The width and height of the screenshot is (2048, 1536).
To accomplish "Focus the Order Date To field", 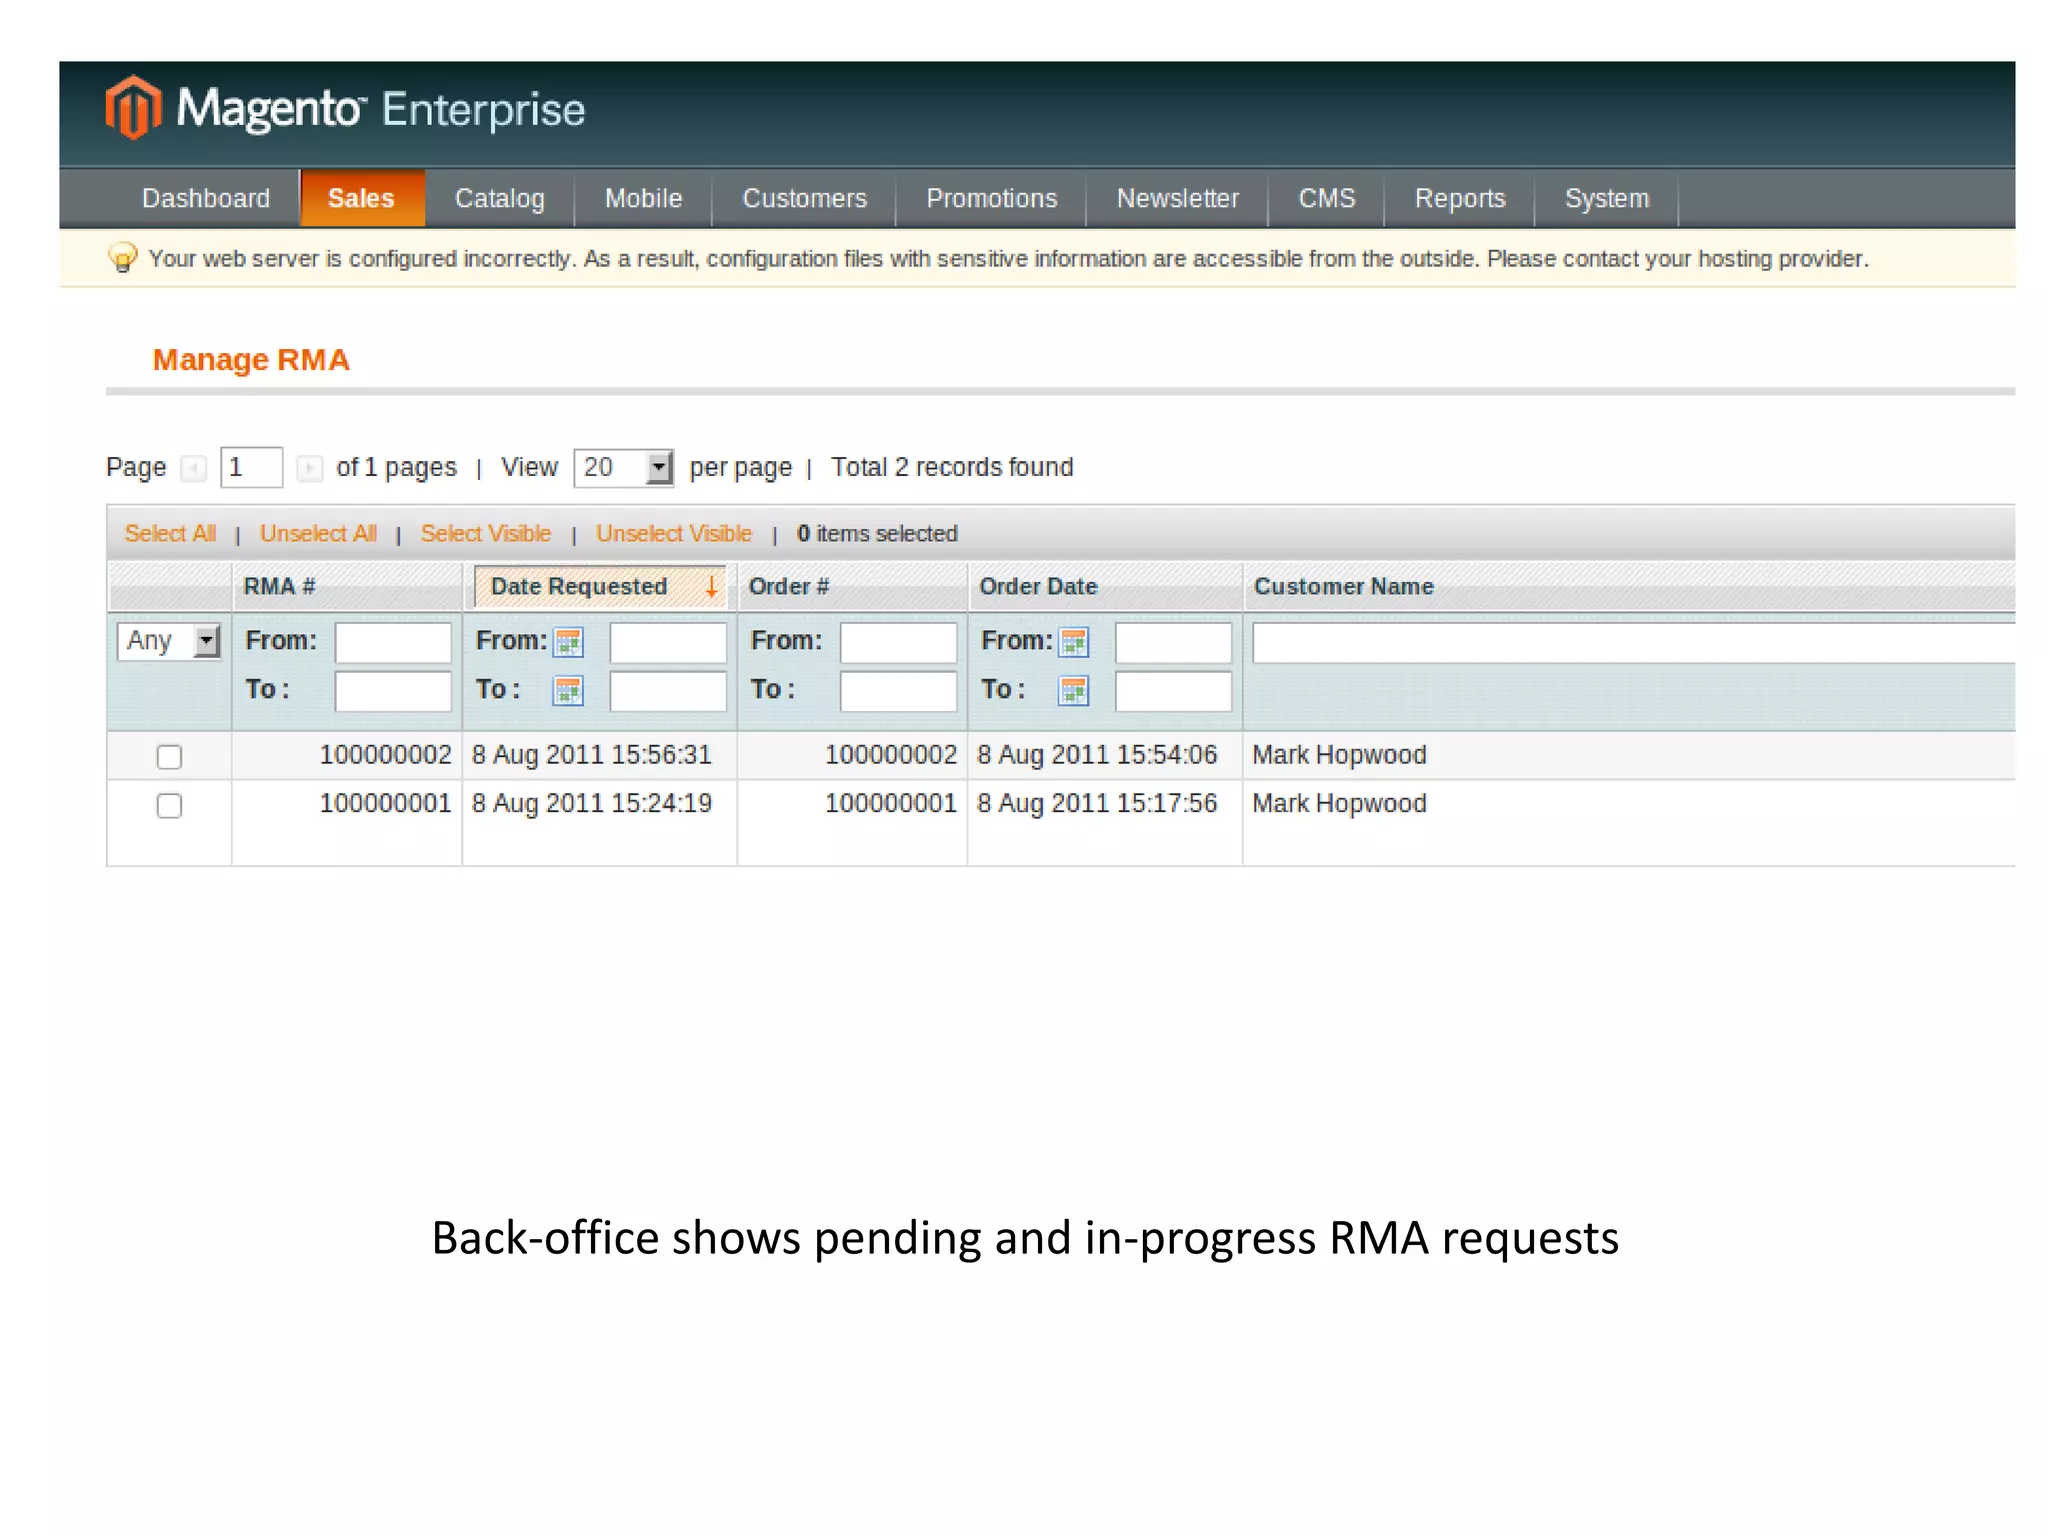I will [x=1173, y=691].
